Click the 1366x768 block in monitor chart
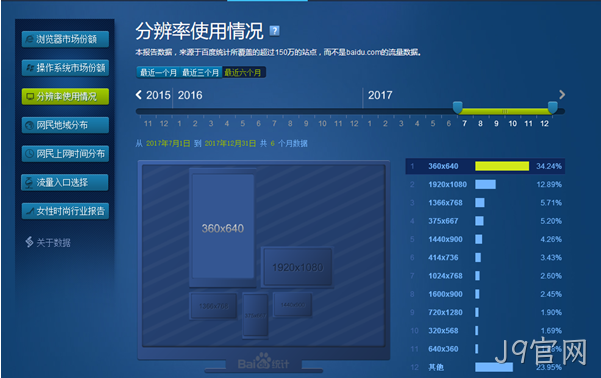 pos(213,306)
